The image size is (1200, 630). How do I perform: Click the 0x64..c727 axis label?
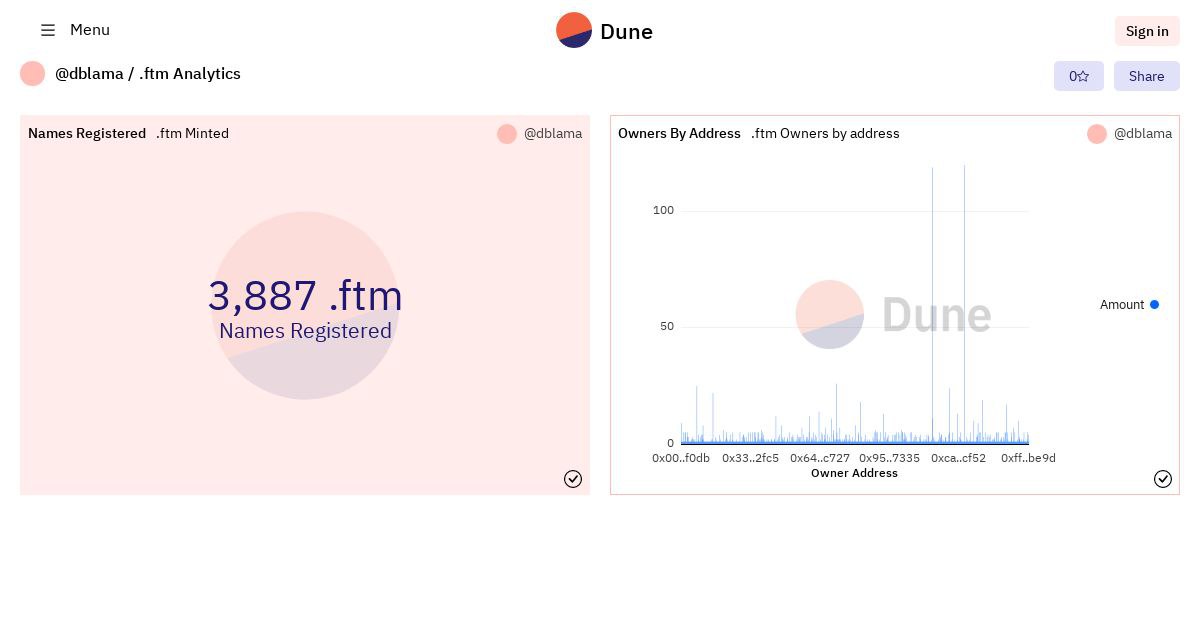click(820, 458)
